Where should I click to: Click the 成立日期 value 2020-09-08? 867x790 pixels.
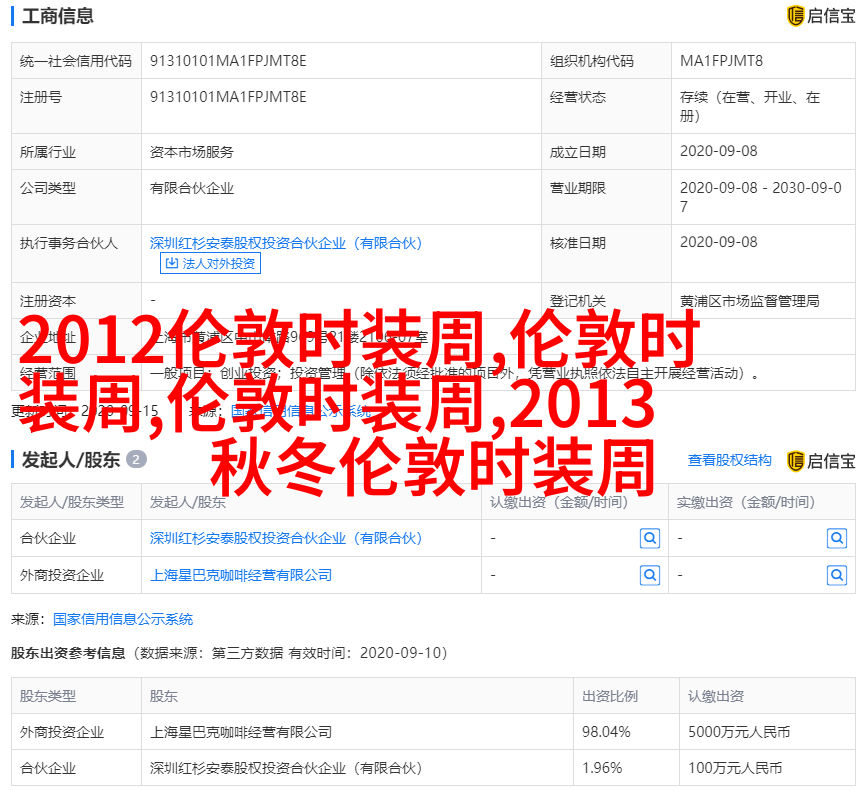(718, 151)
